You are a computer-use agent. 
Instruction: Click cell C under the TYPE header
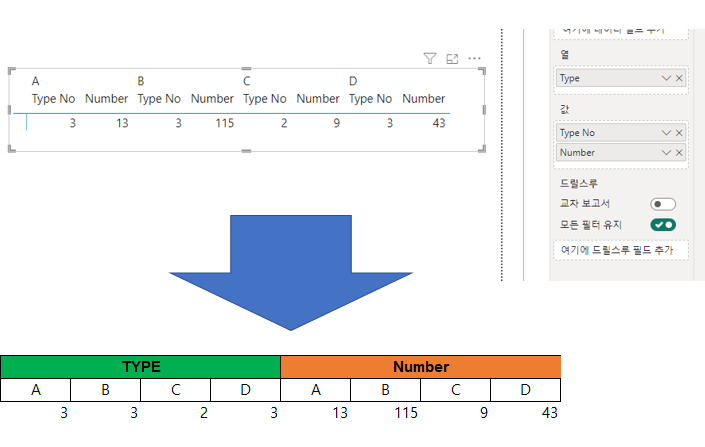click(175, 390)
